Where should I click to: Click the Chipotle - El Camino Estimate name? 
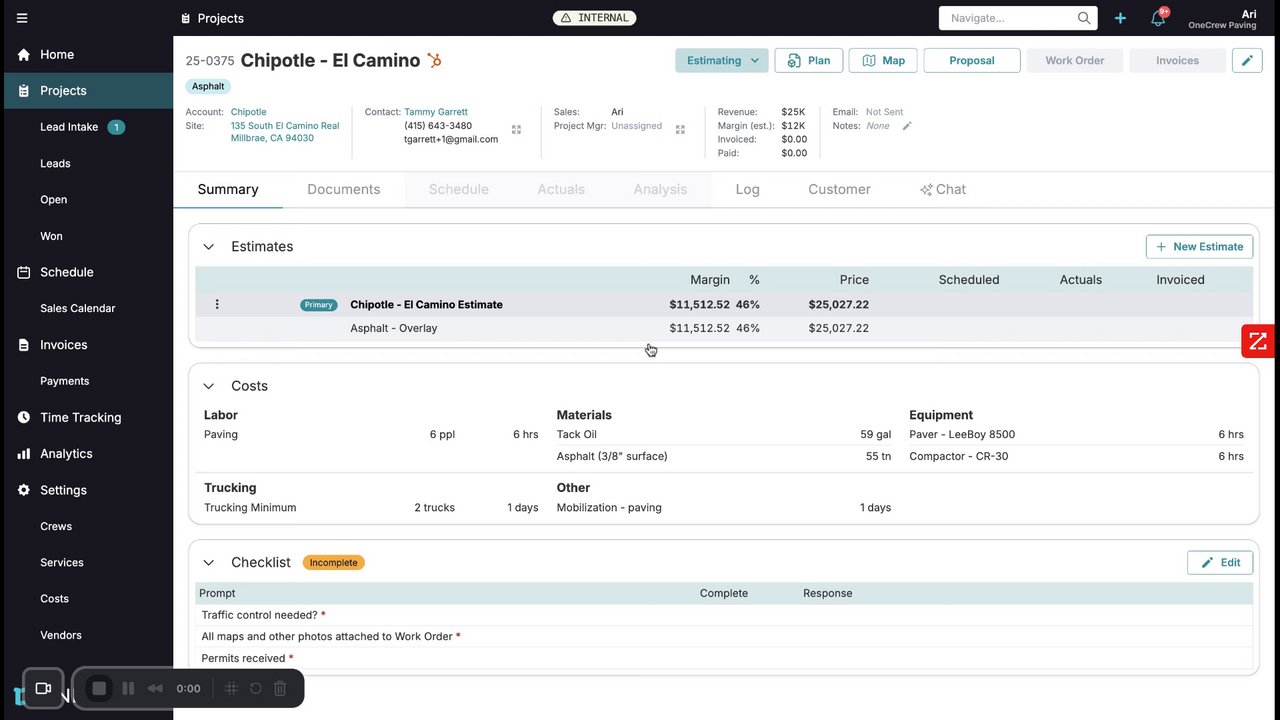[x=426, y=305]
